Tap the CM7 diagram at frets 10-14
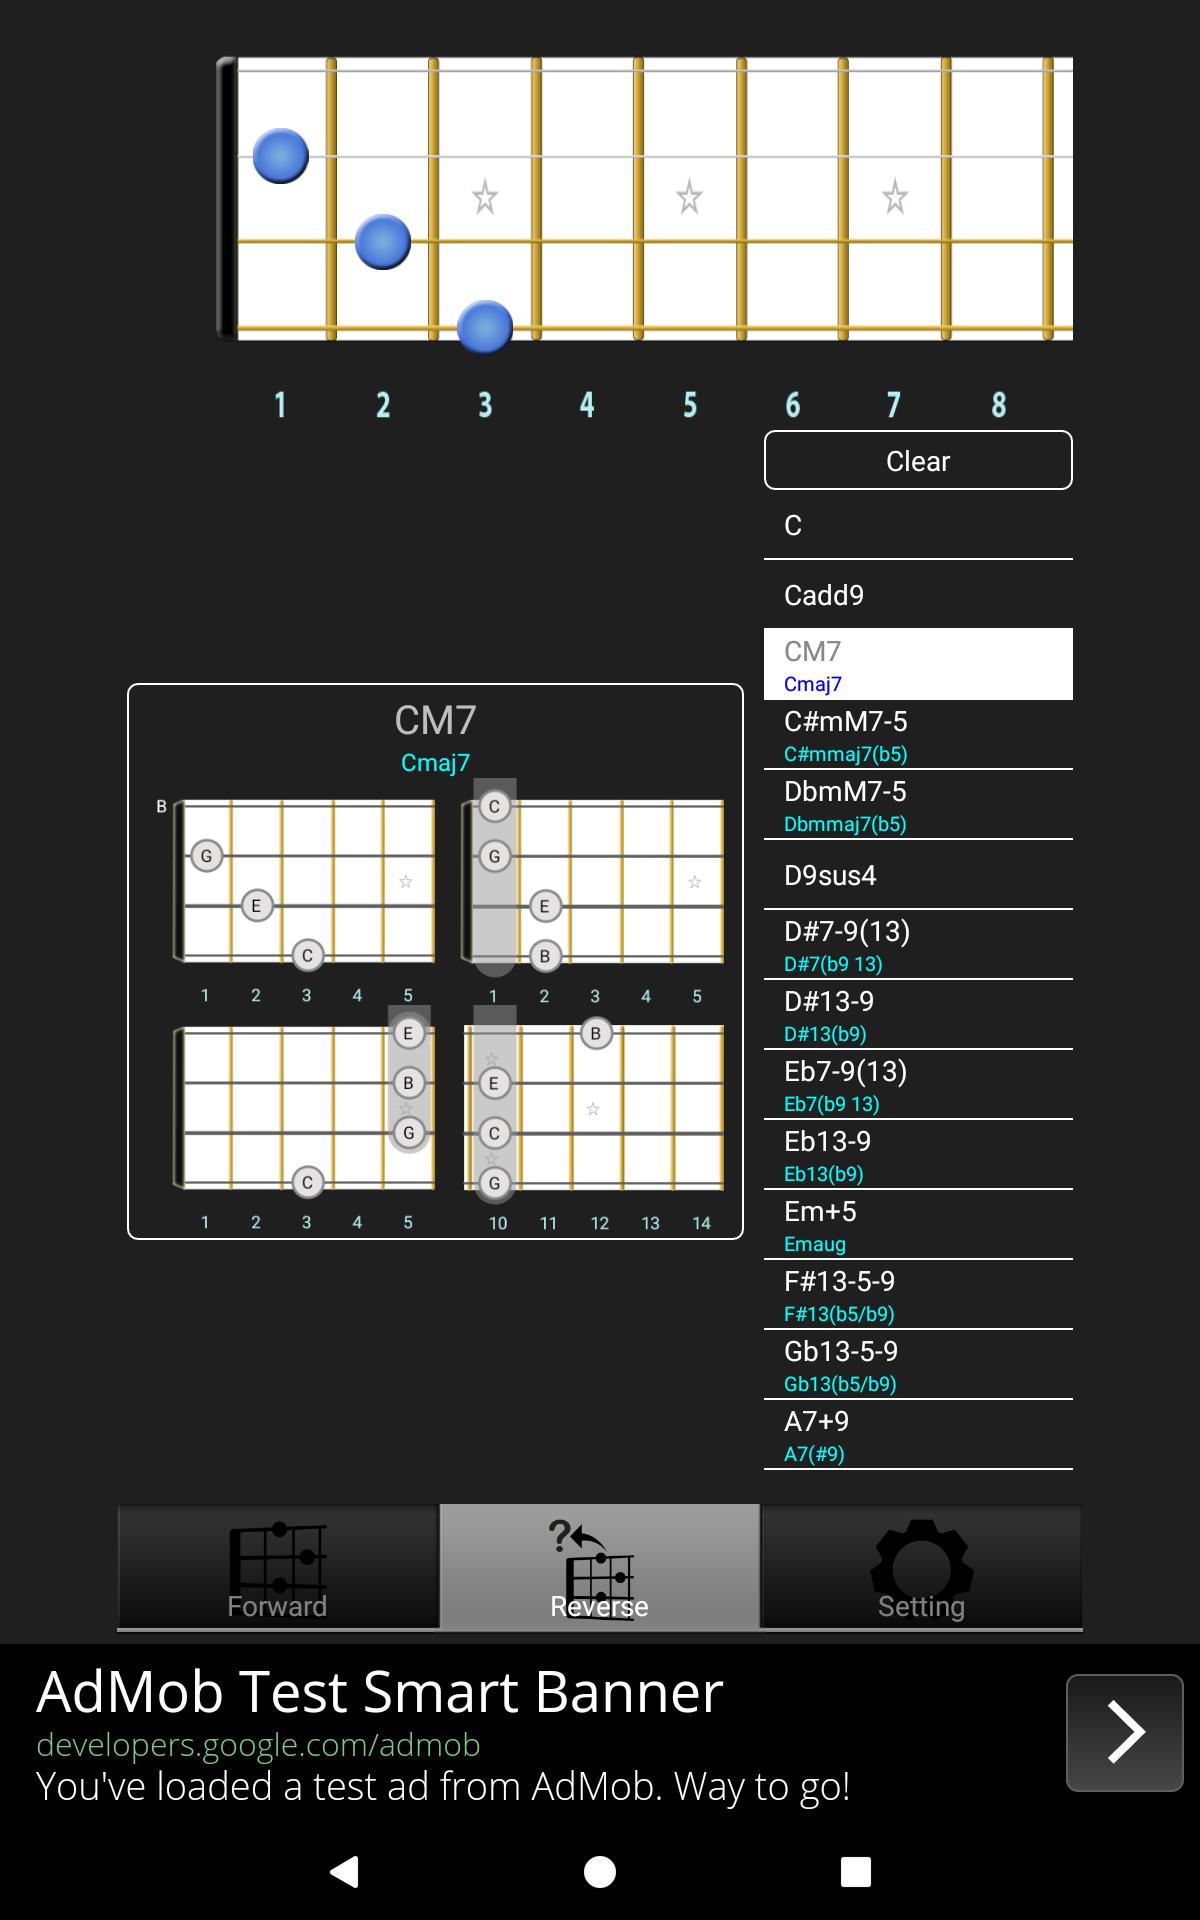 pyautogui.click(x=593, y=1118)
